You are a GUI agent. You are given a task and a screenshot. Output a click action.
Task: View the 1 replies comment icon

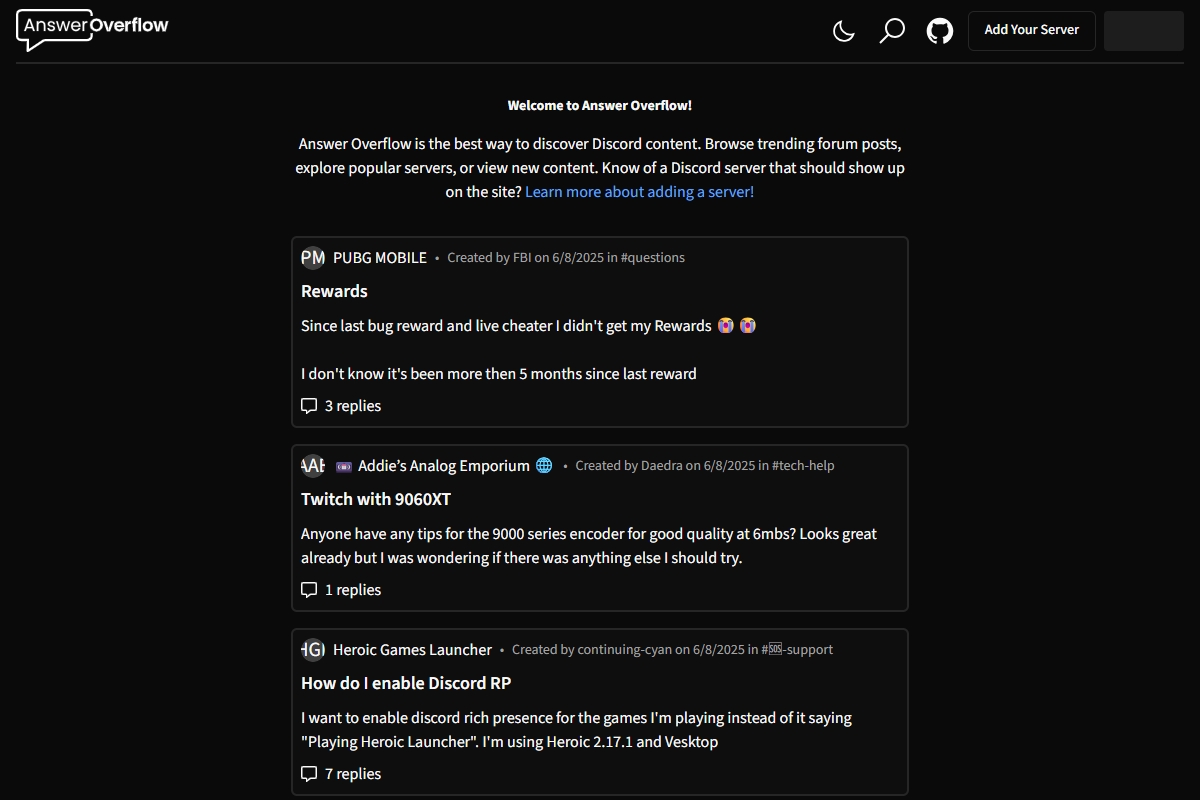click(x=309, y=590)
